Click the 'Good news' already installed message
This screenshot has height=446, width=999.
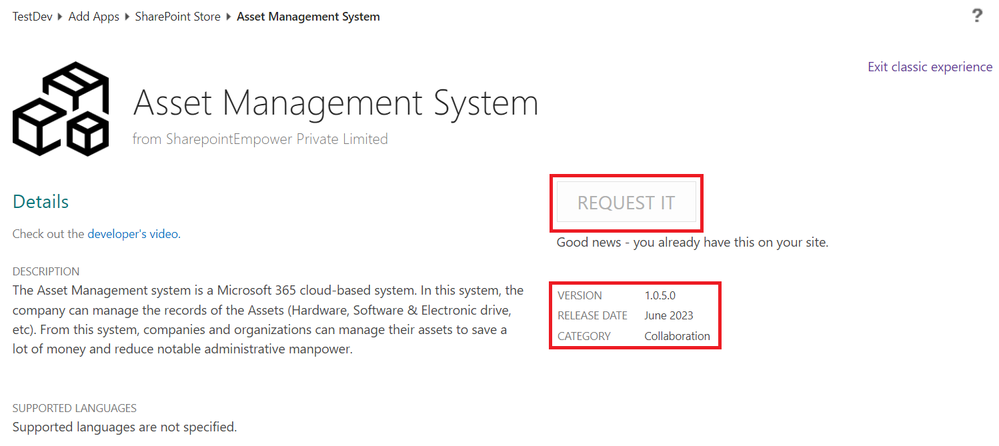(692, 242)
